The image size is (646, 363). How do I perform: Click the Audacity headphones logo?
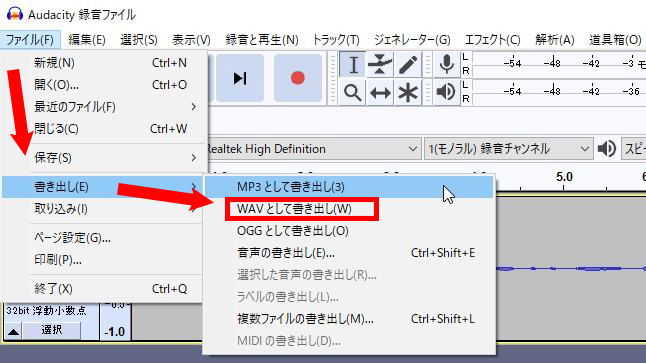tap(15, 14)
